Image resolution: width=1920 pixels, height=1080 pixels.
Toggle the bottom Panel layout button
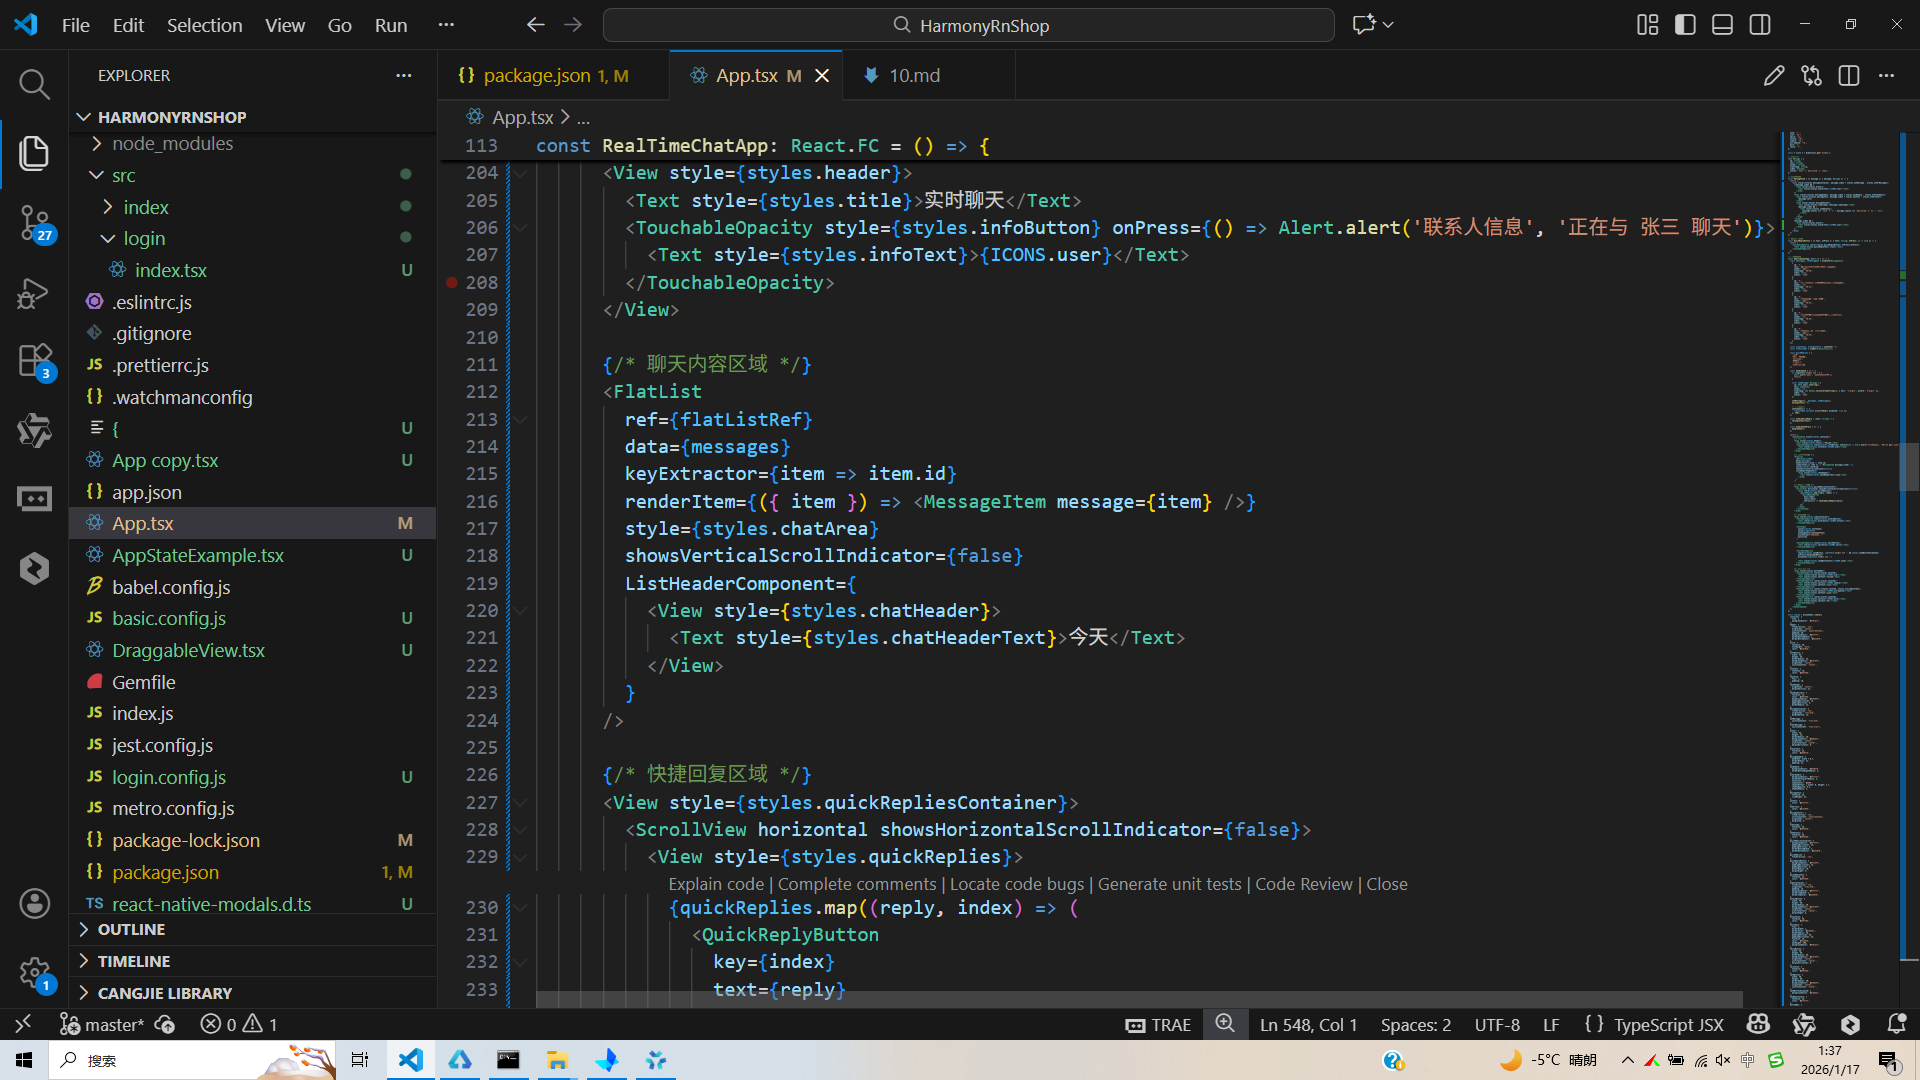pos(1722,25)
